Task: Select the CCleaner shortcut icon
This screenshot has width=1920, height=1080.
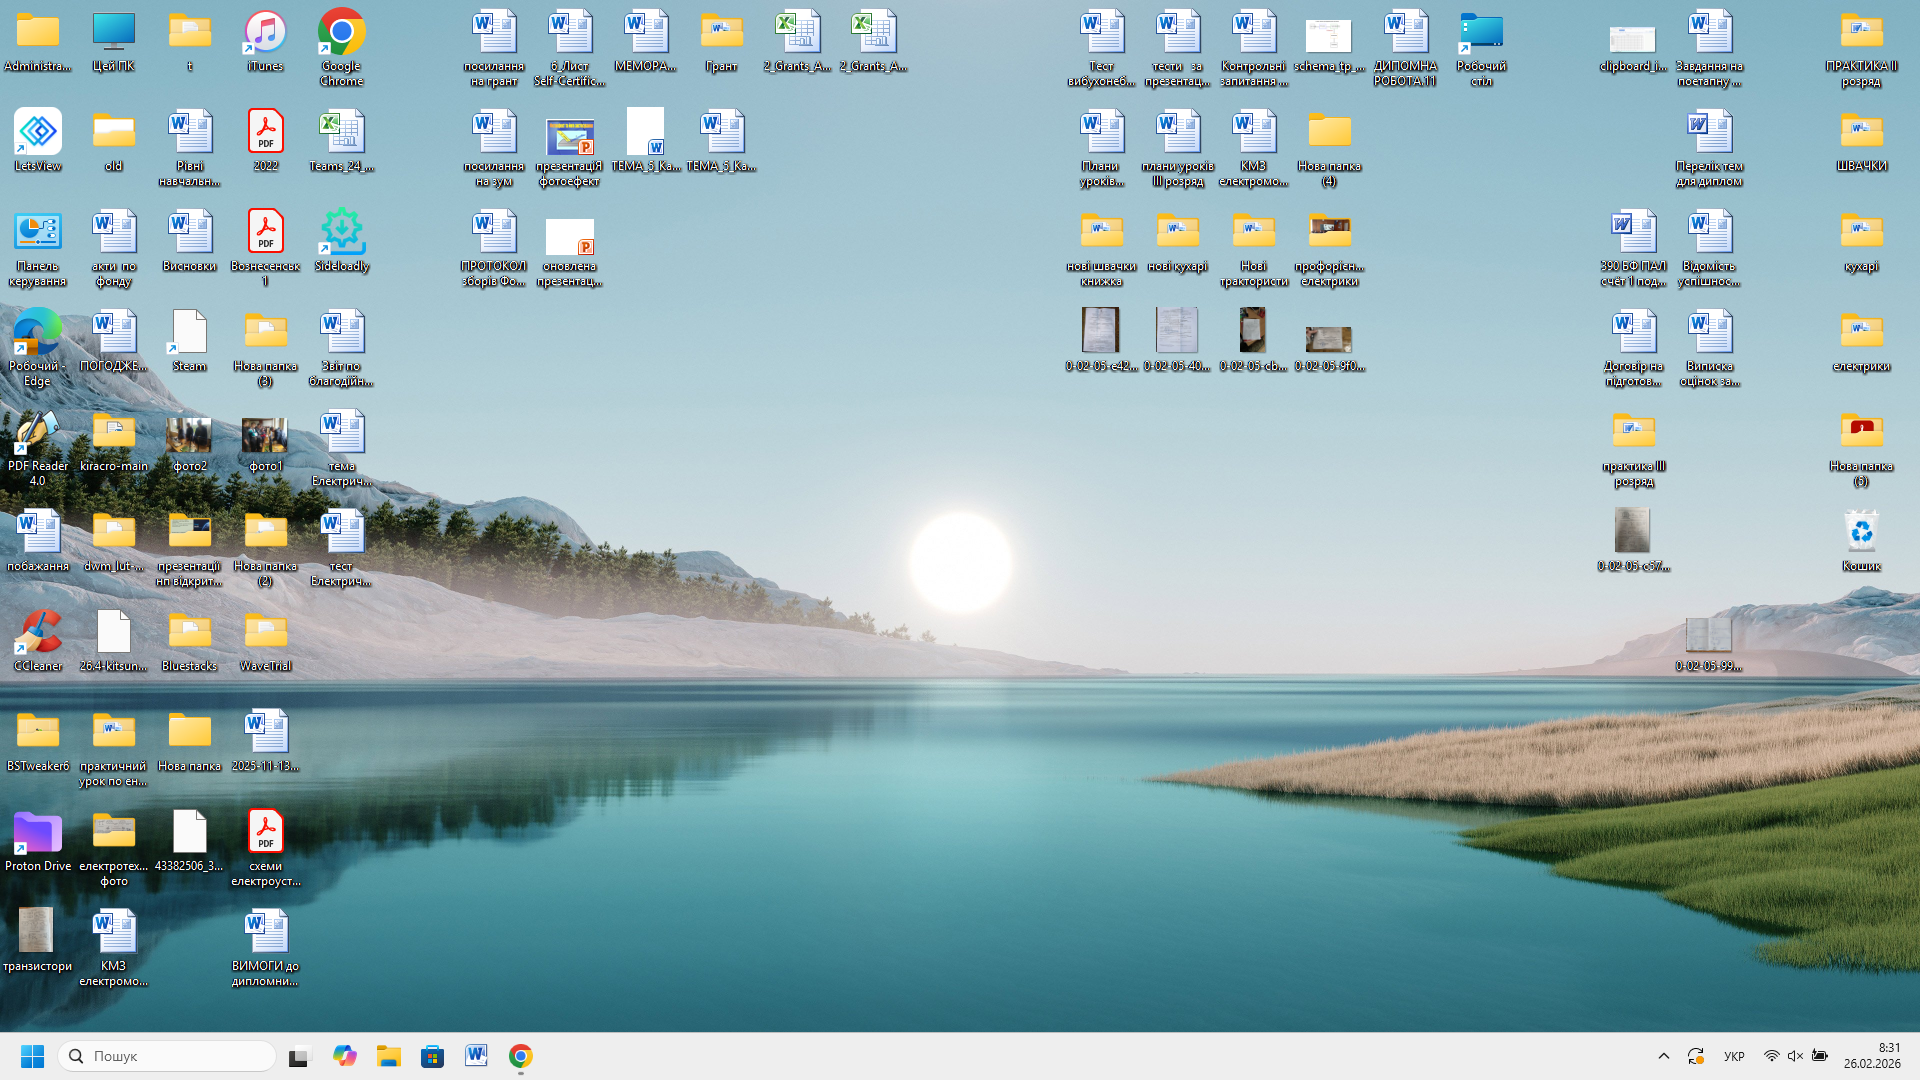Action: point(38,633)
